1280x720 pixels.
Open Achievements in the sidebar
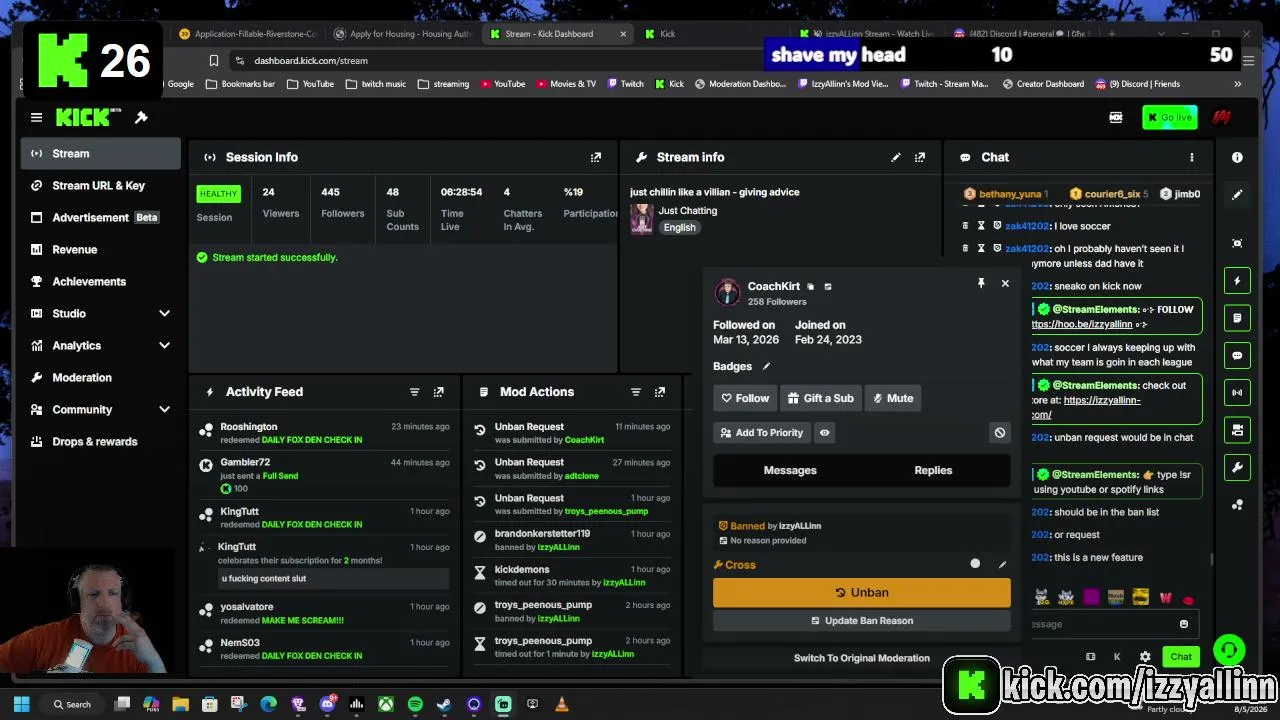[100, 282]
